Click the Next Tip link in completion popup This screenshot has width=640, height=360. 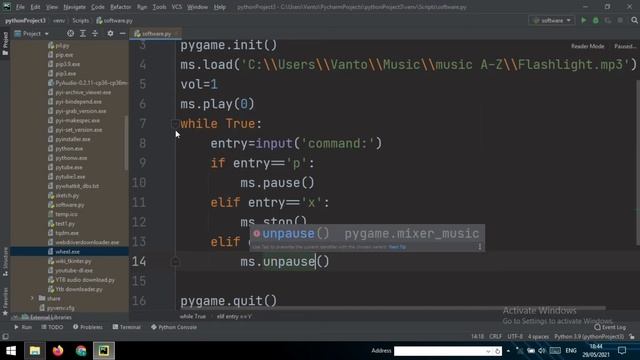point(397,247)
